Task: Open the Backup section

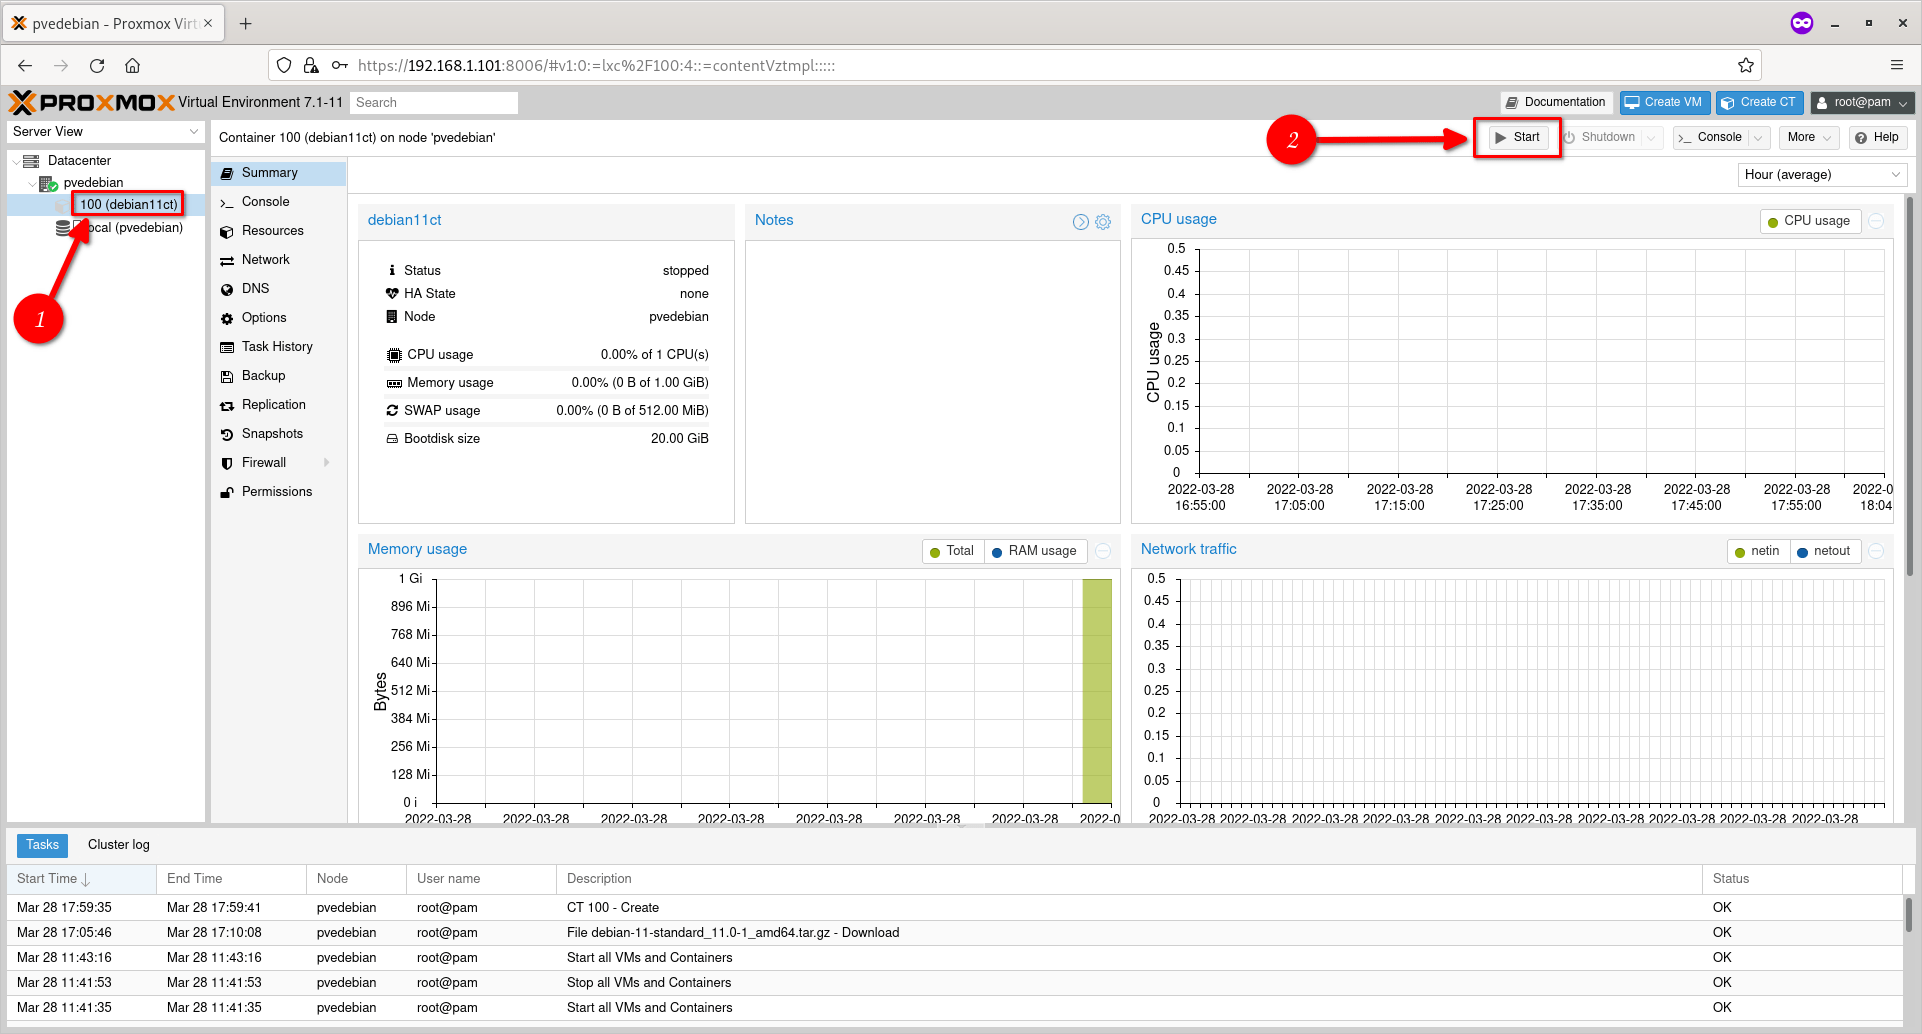Action: pyautogui.click(x=278, y=376)
